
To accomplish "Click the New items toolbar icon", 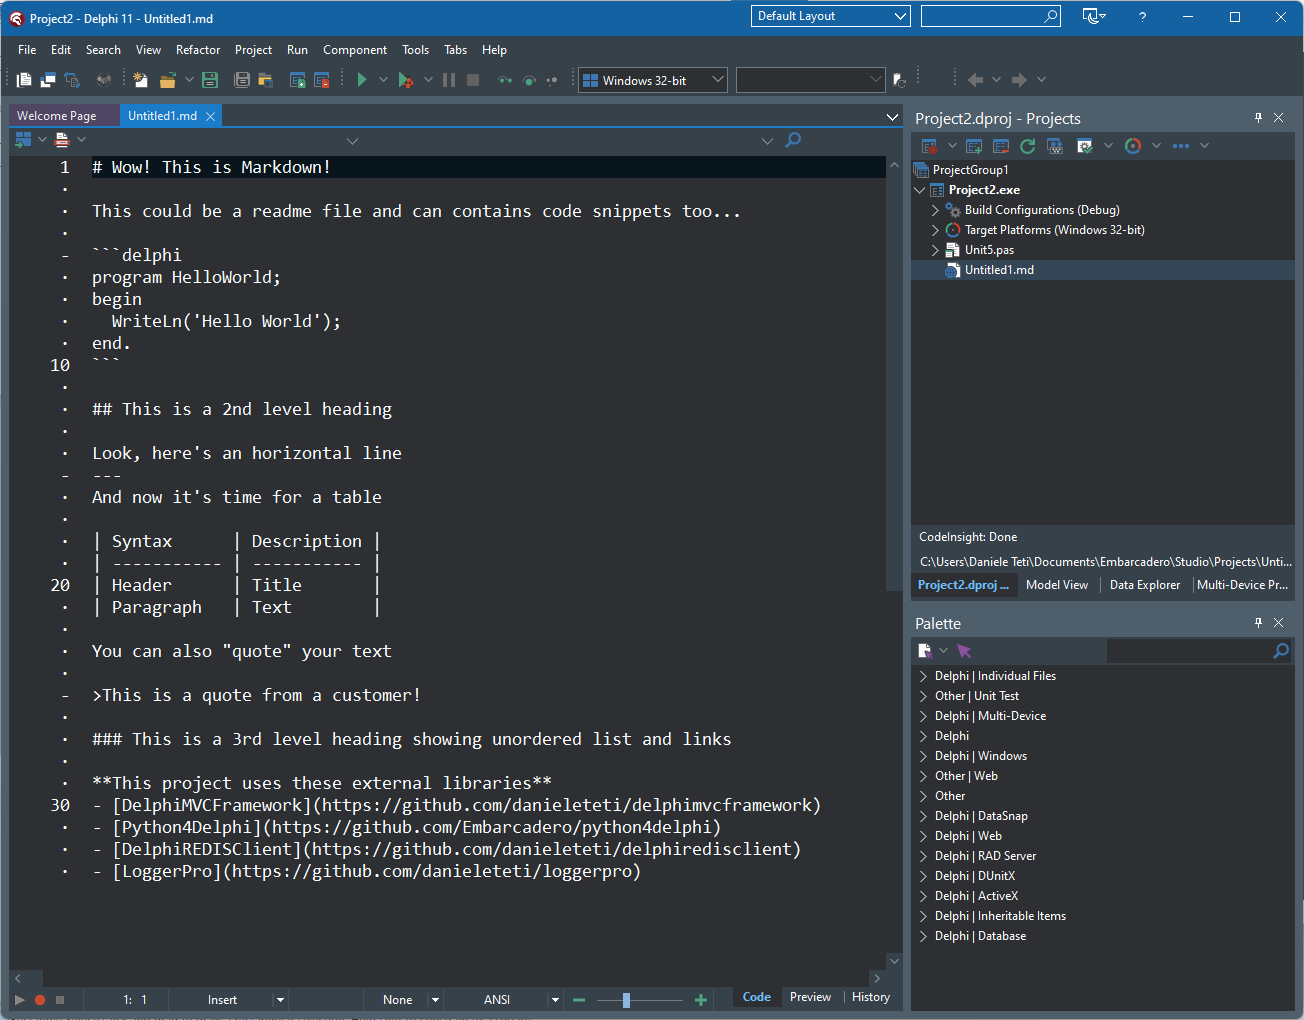I will tap(141, 80).
